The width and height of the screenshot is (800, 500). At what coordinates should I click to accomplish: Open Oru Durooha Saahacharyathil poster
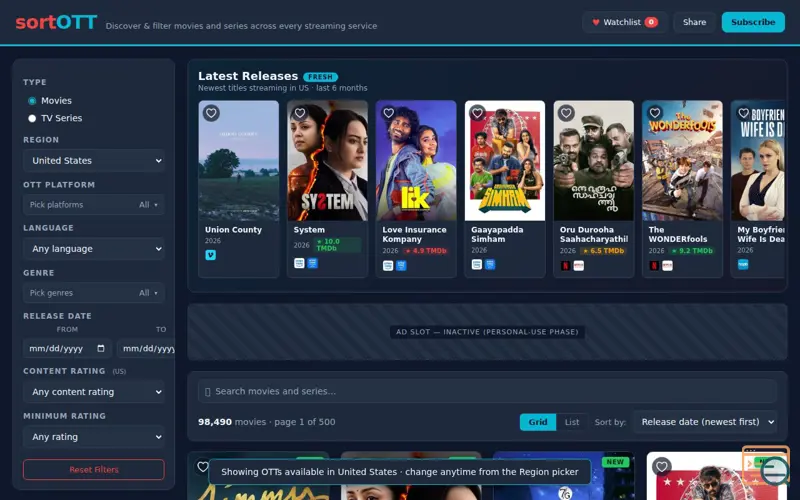tap(594, 161)
